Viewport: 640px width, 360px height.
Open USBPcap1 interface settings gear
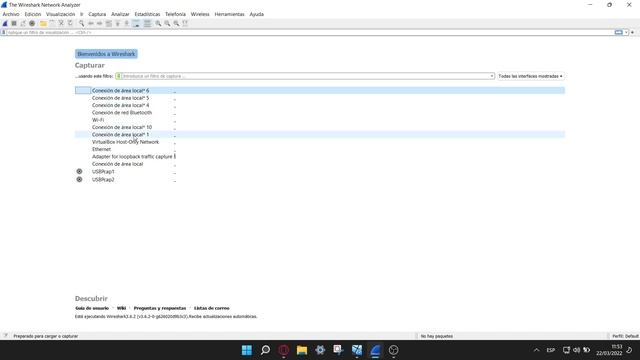click(x=79, y=171)
